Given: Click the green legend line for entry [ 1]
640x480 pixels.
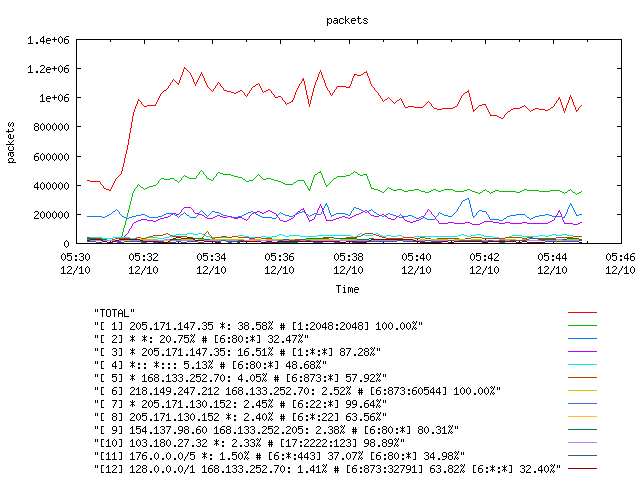Looking at the screenshot, I should pos(582,325).
